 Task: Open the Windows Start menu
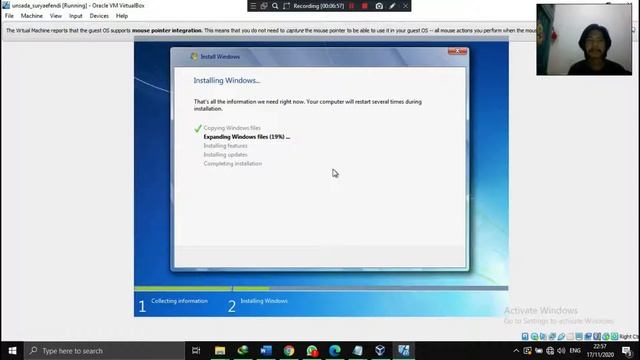(x=12, y=351)
